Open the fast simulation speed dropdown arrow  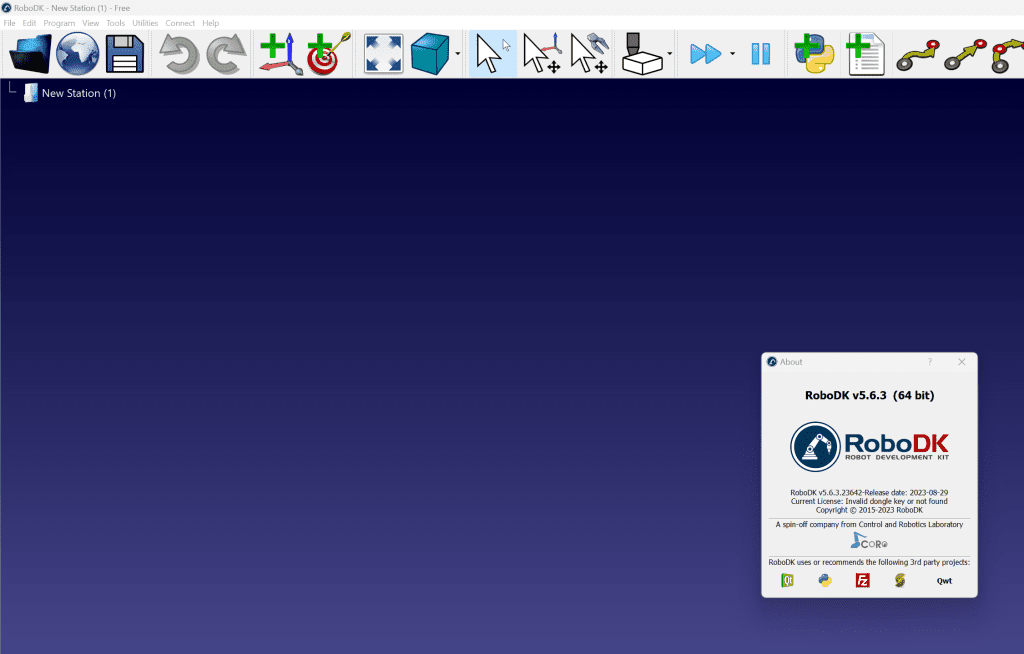732,55
